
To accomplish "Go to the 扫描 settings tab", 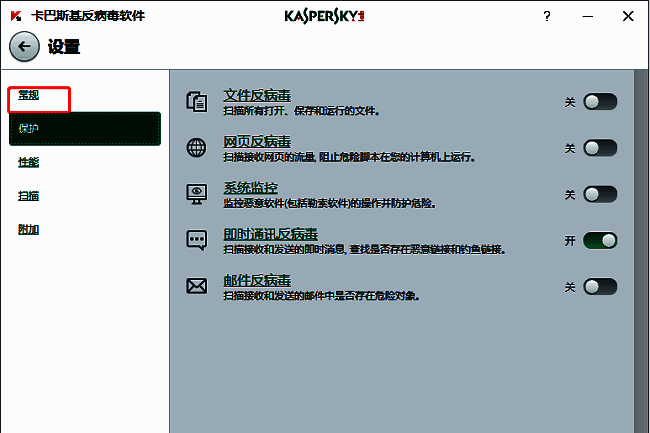I will 29,196.
